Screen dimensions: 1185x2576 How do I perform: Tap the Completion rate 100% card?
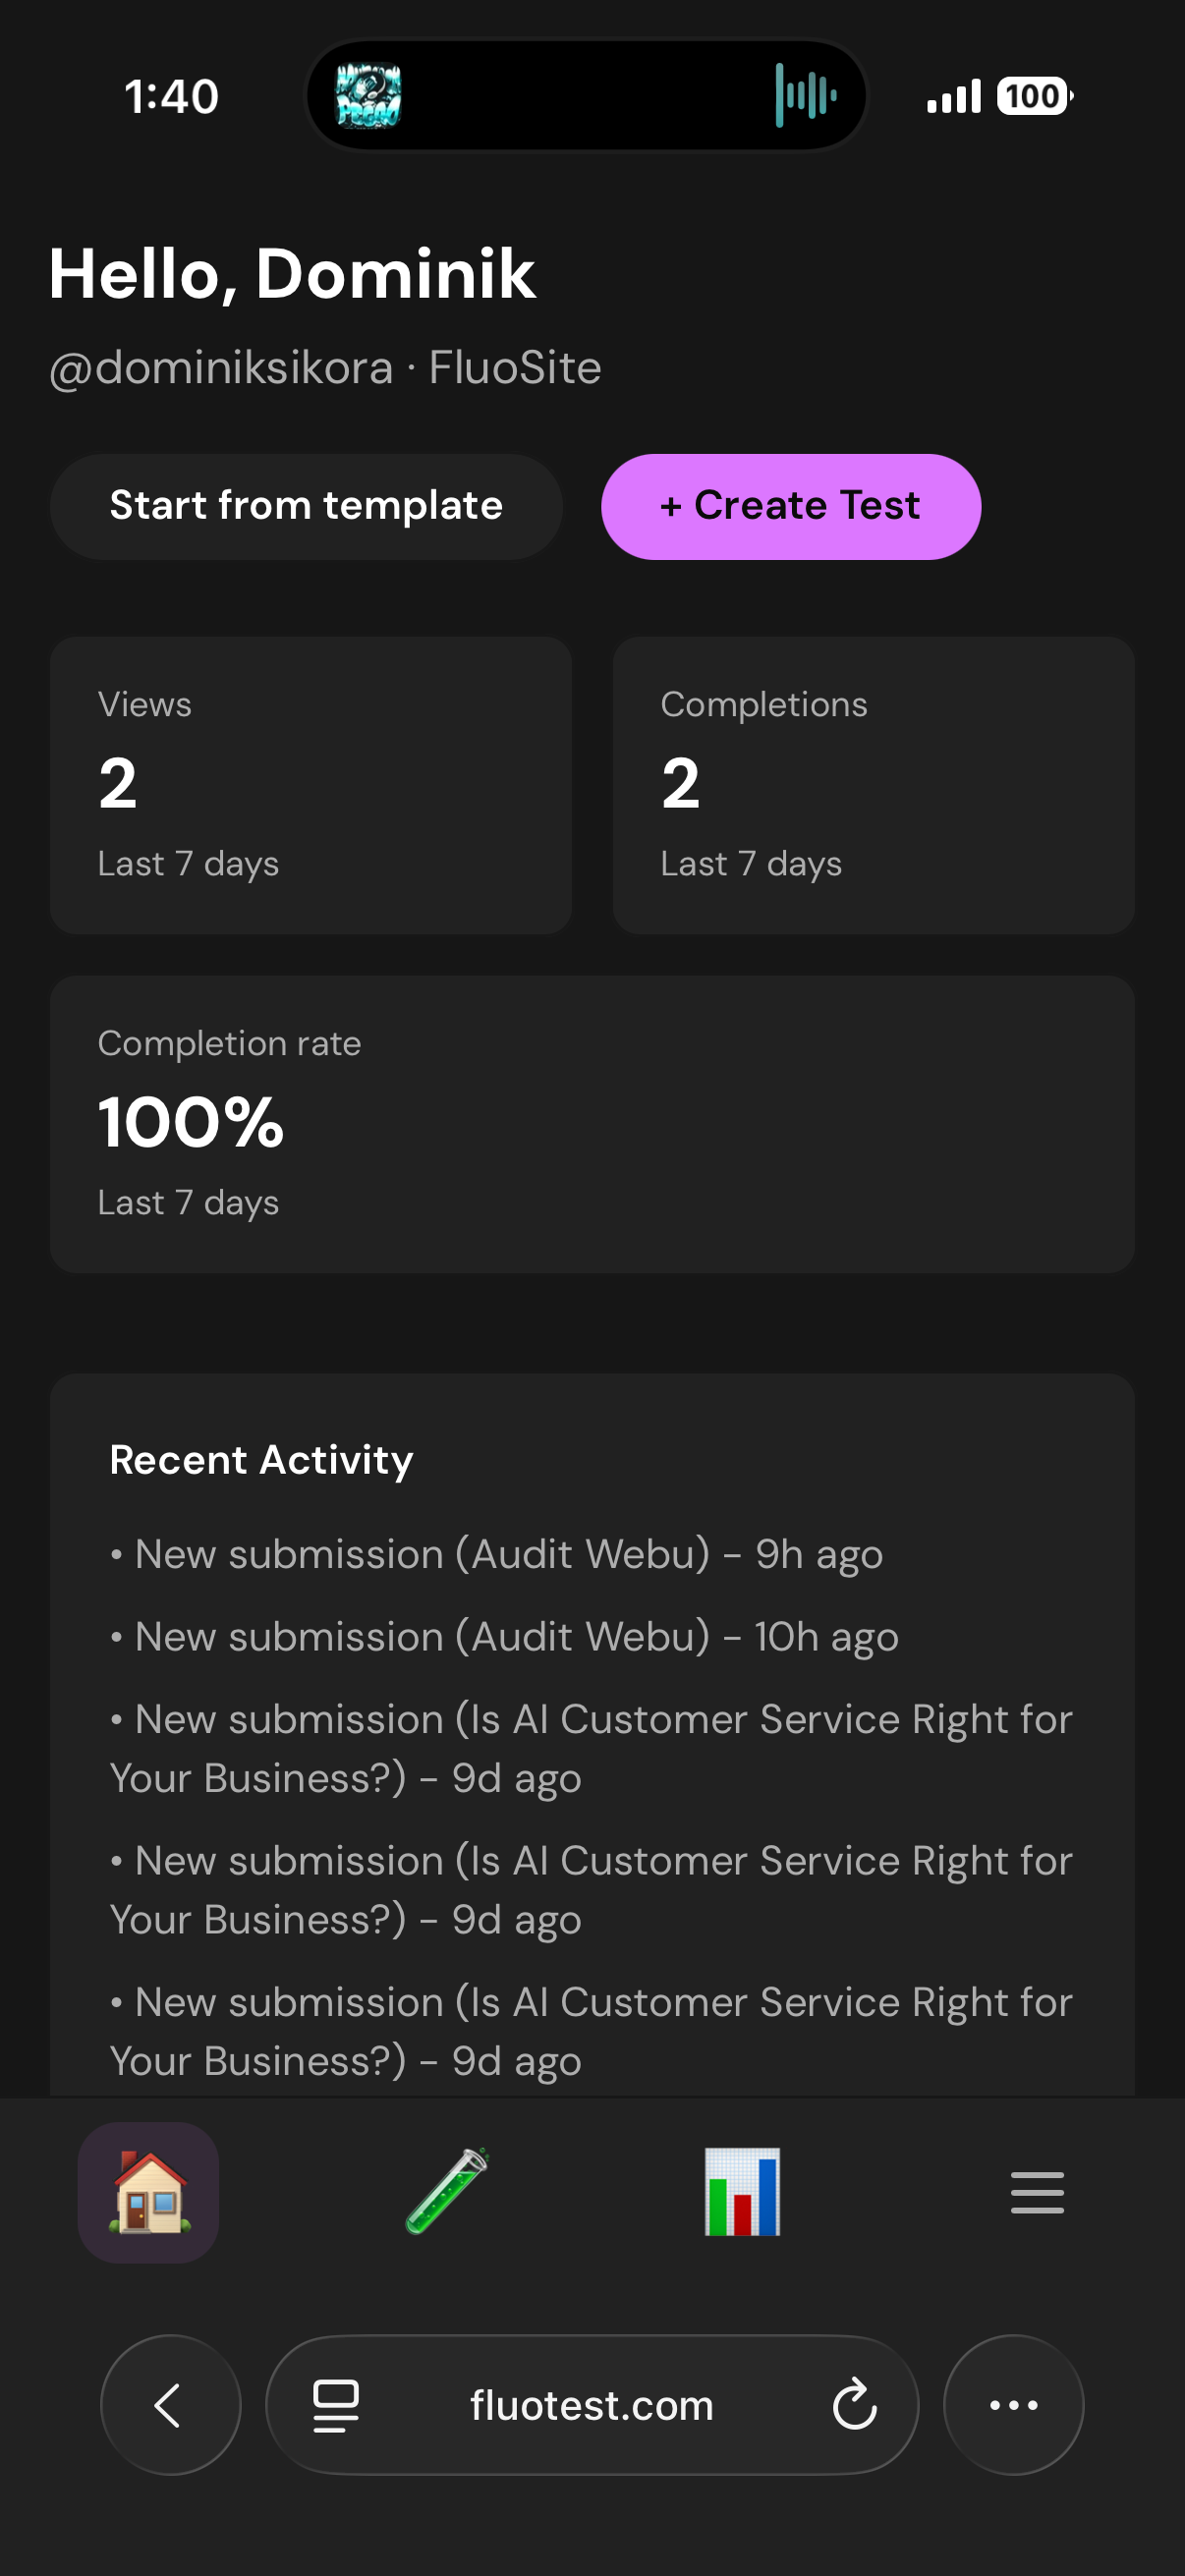593,1121
